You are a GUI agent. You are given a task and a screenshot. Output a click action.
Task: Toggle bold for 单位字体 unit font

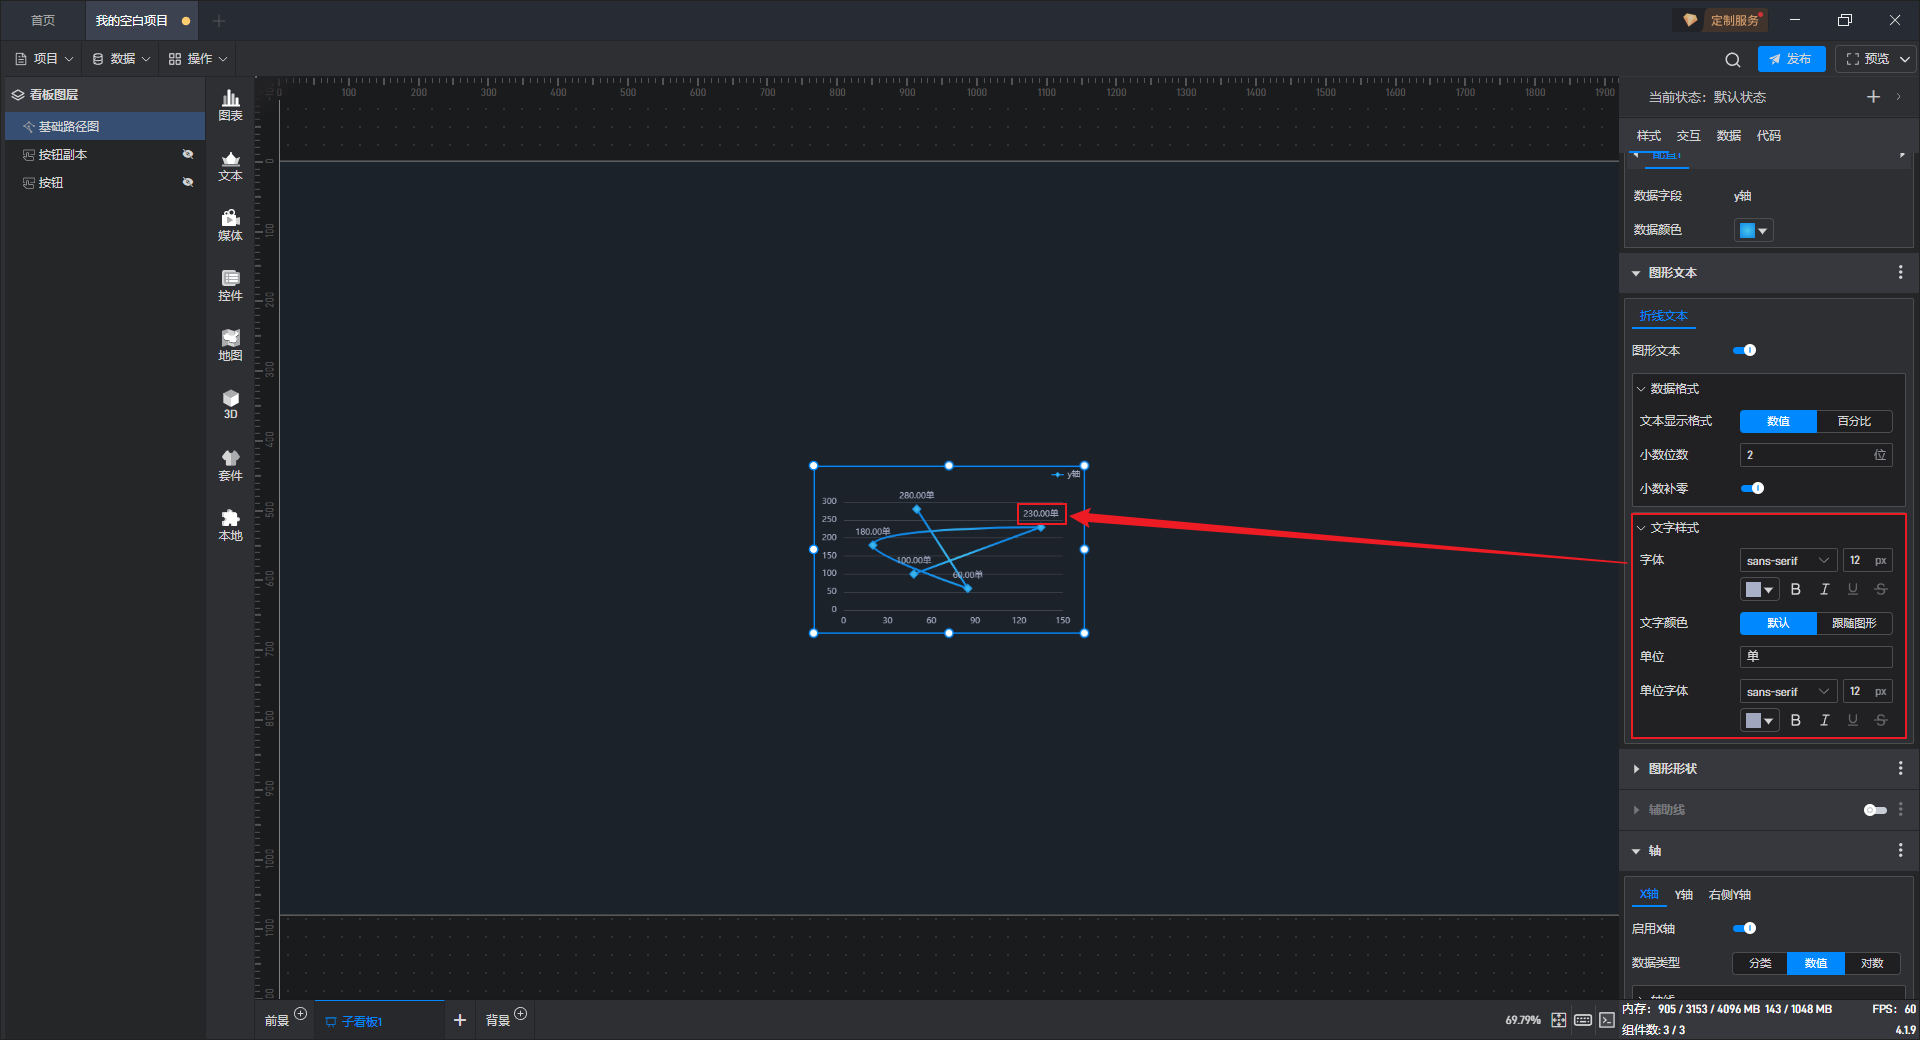1796,720
